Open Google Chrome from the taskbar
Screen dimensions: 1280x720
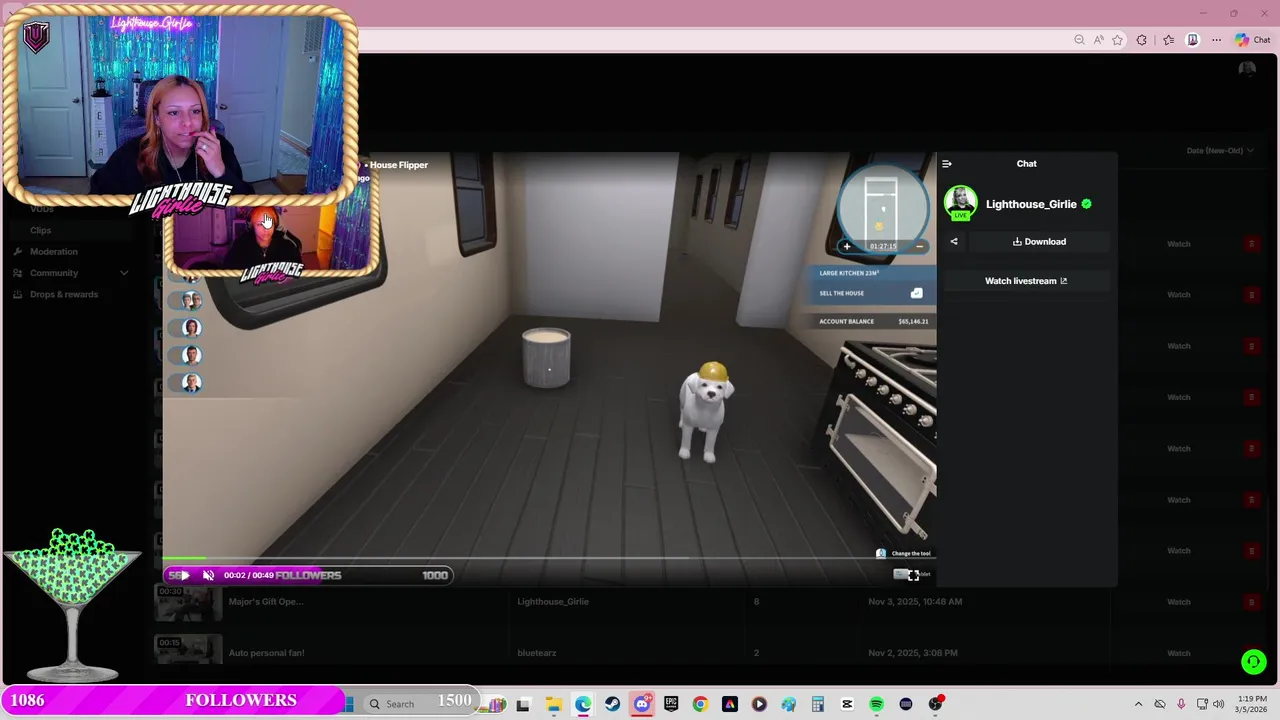(700, 704)
